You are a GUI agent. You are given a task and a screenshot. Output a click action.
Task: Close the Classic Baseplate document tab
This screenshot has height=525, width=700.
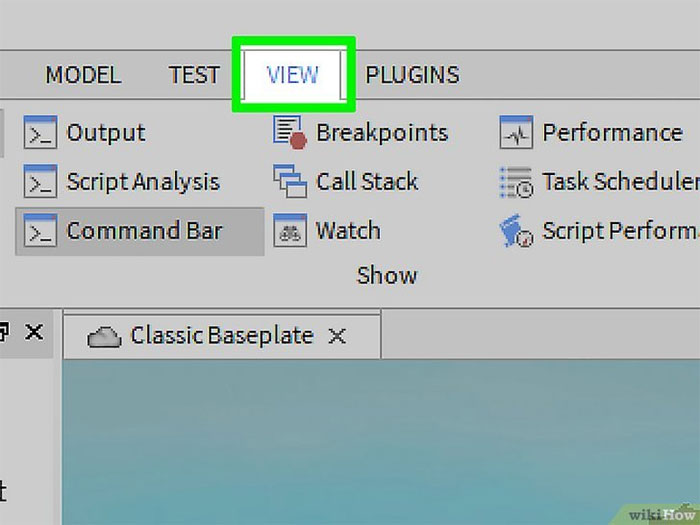click(x=338, y=337)
